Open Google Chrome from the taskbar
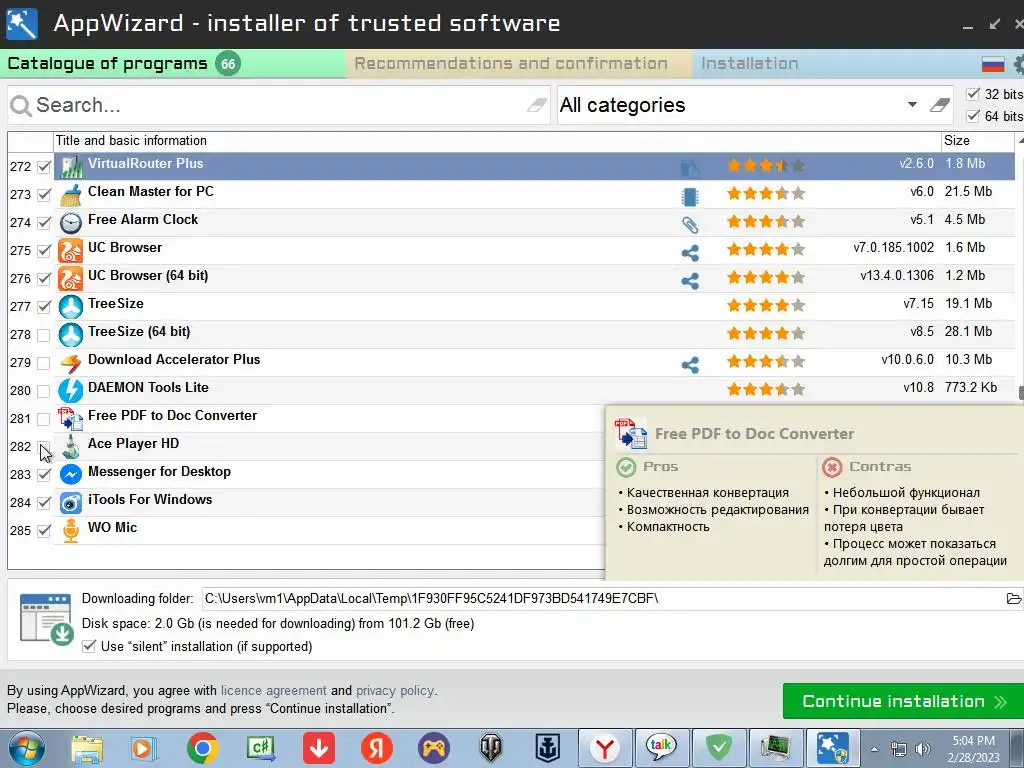Viewport: 1024px width, 768px height. [202, 748]
